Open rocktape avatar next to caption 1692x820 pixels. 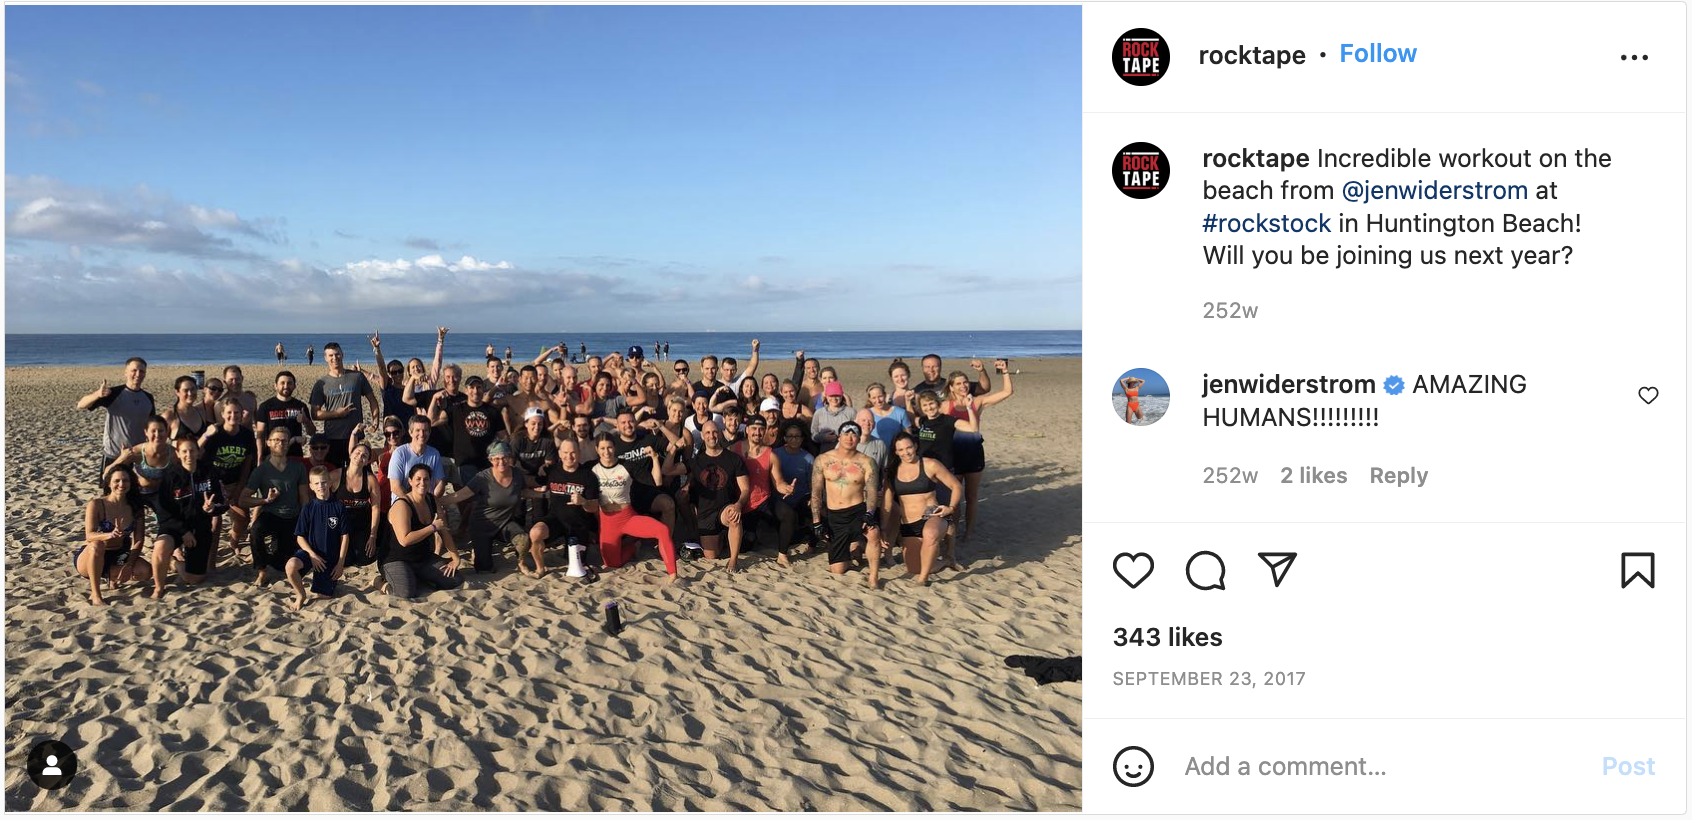point(1141,170)
